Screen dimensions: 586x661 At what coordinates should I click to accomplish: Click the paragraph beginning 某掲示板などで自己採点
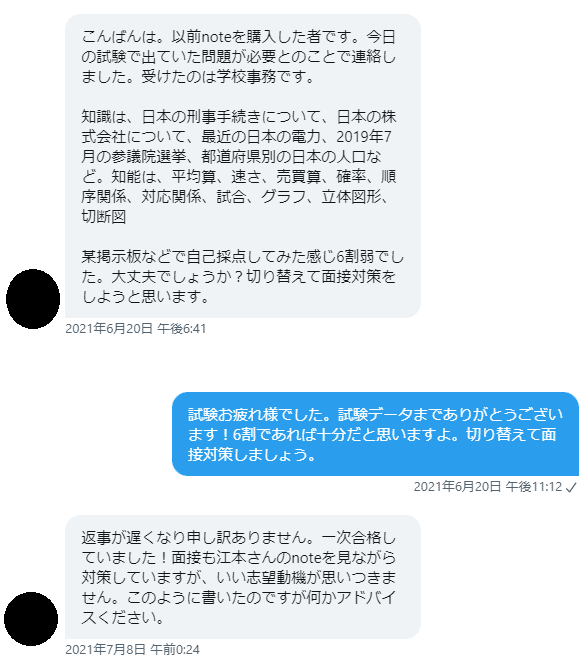click(x=242, y=276)
